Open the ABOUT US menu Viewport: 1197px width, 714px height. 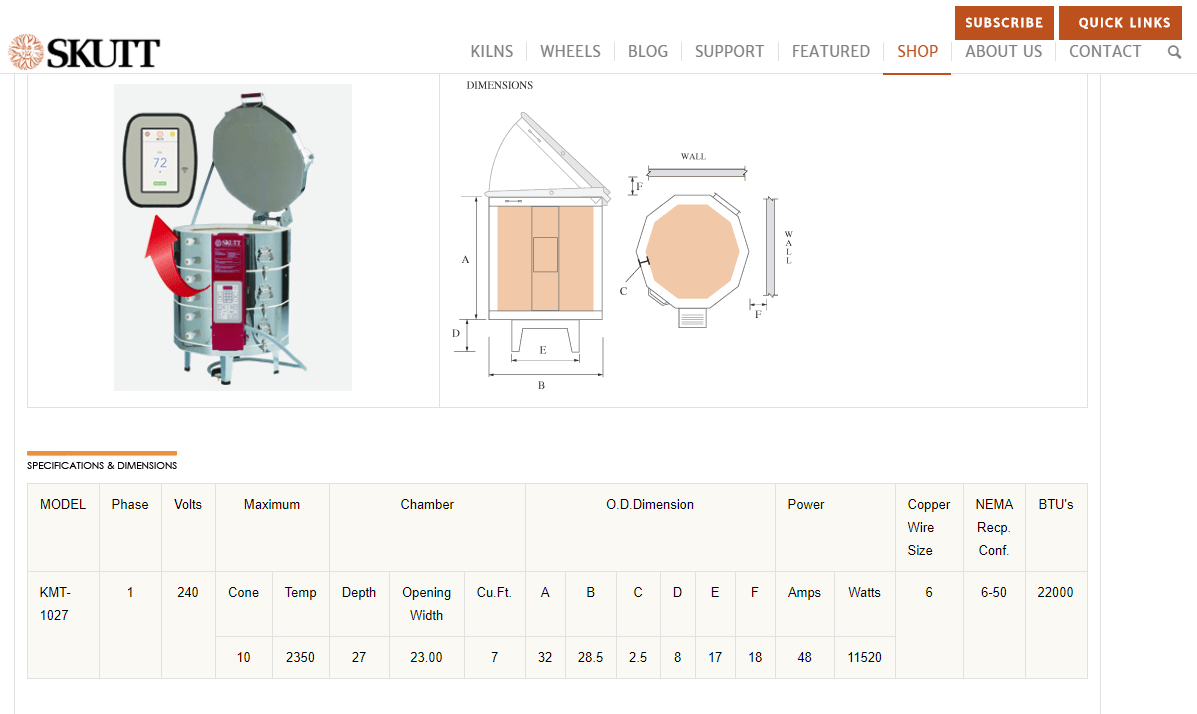click(1003, 51)
